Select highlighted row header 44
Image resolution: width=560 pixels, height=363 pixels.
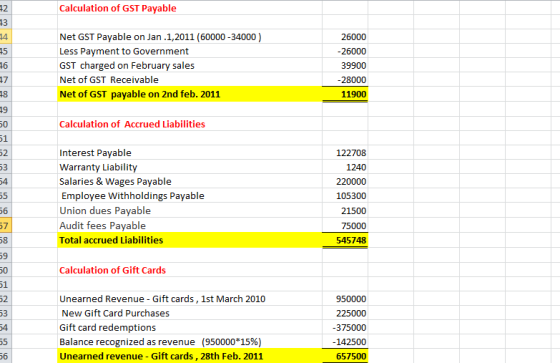coord(5,37)
